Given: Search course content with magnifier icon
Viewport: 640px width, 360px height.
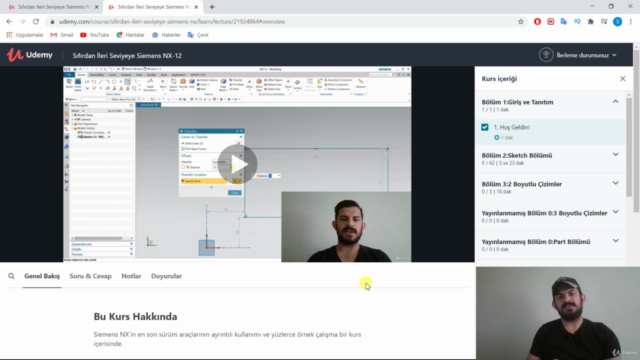Looking at the screenshot, I should [x=11, y=276].
